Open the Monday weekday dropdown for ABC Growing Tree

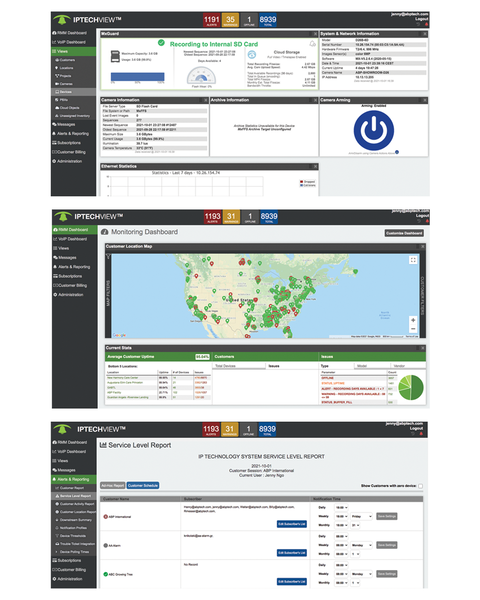[361, 574]
